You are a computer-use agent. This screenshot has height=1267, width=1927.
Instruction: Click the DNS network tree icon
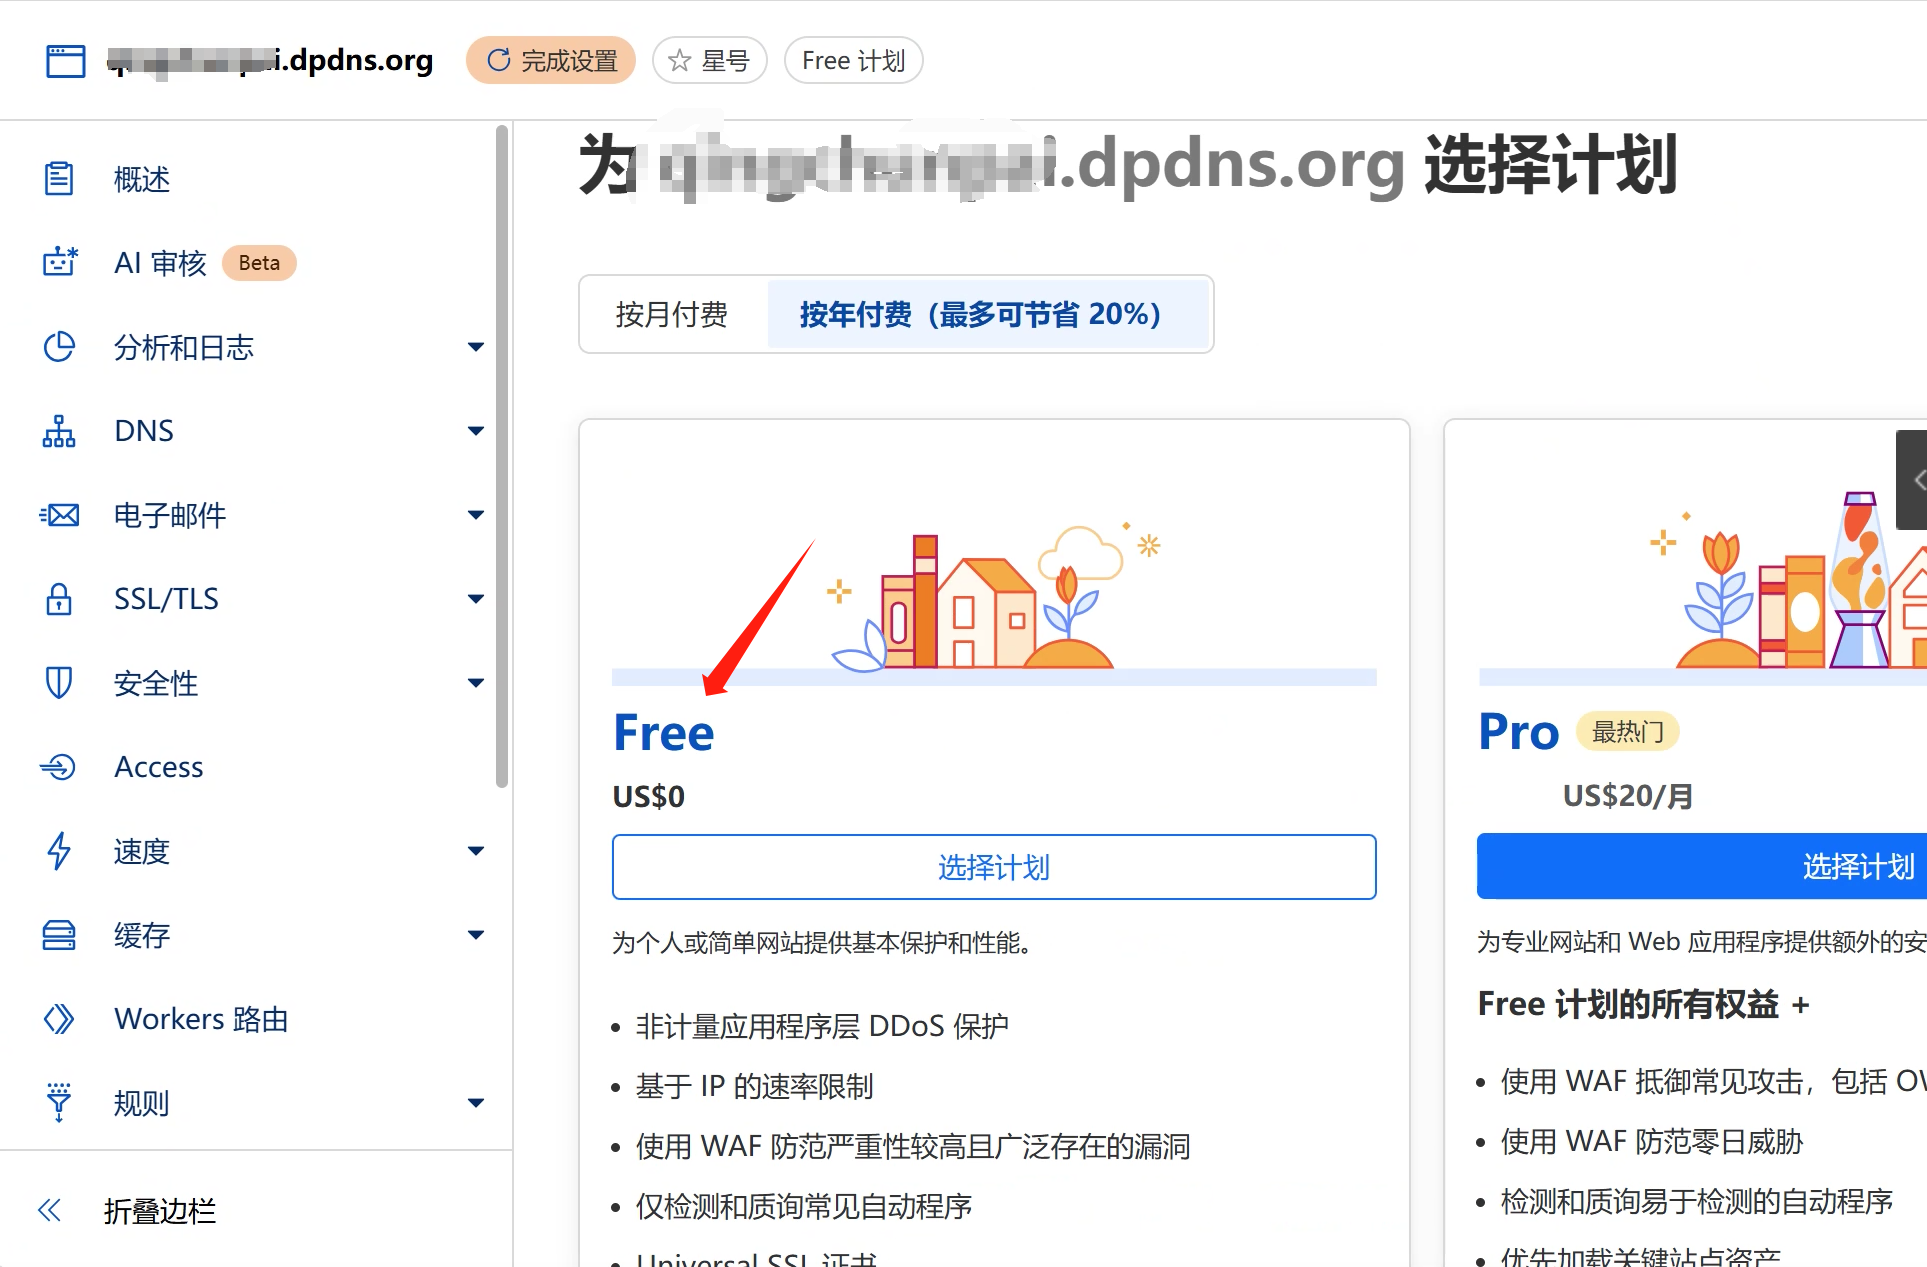click(59, 431)
